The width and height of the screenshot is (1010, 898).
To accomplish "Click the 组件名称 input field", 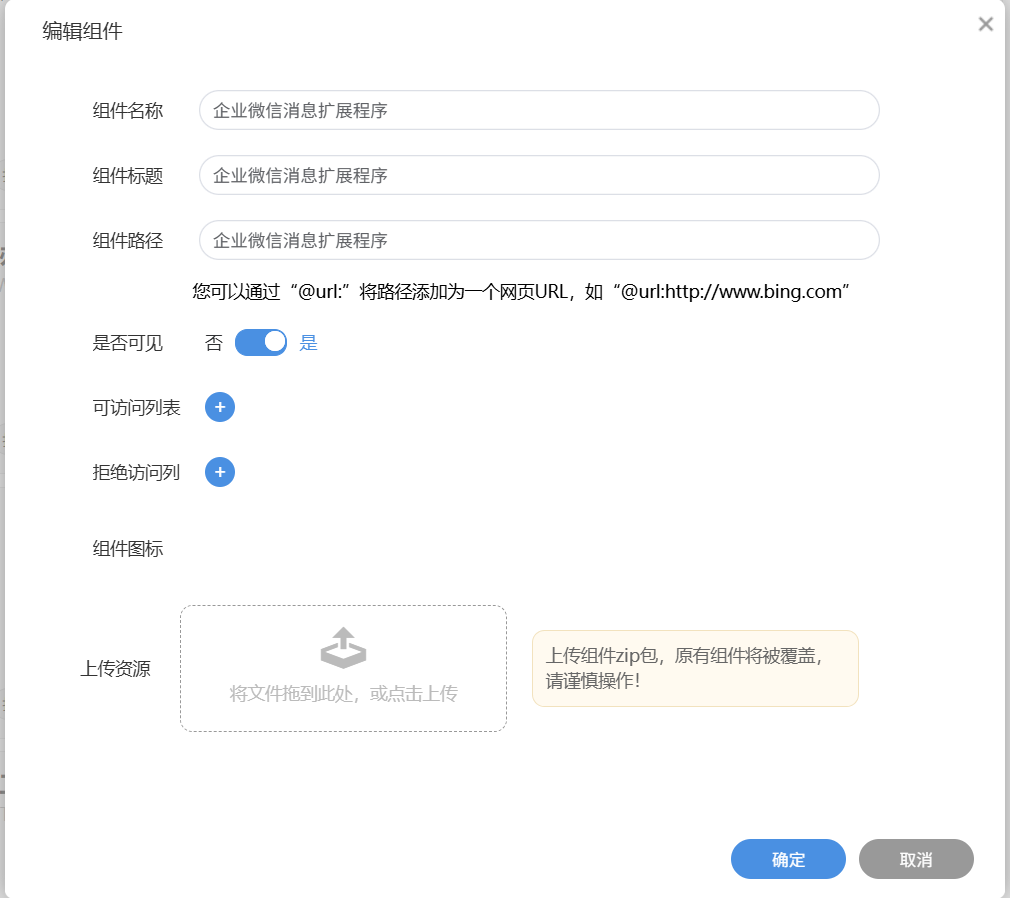I will 539,110.
